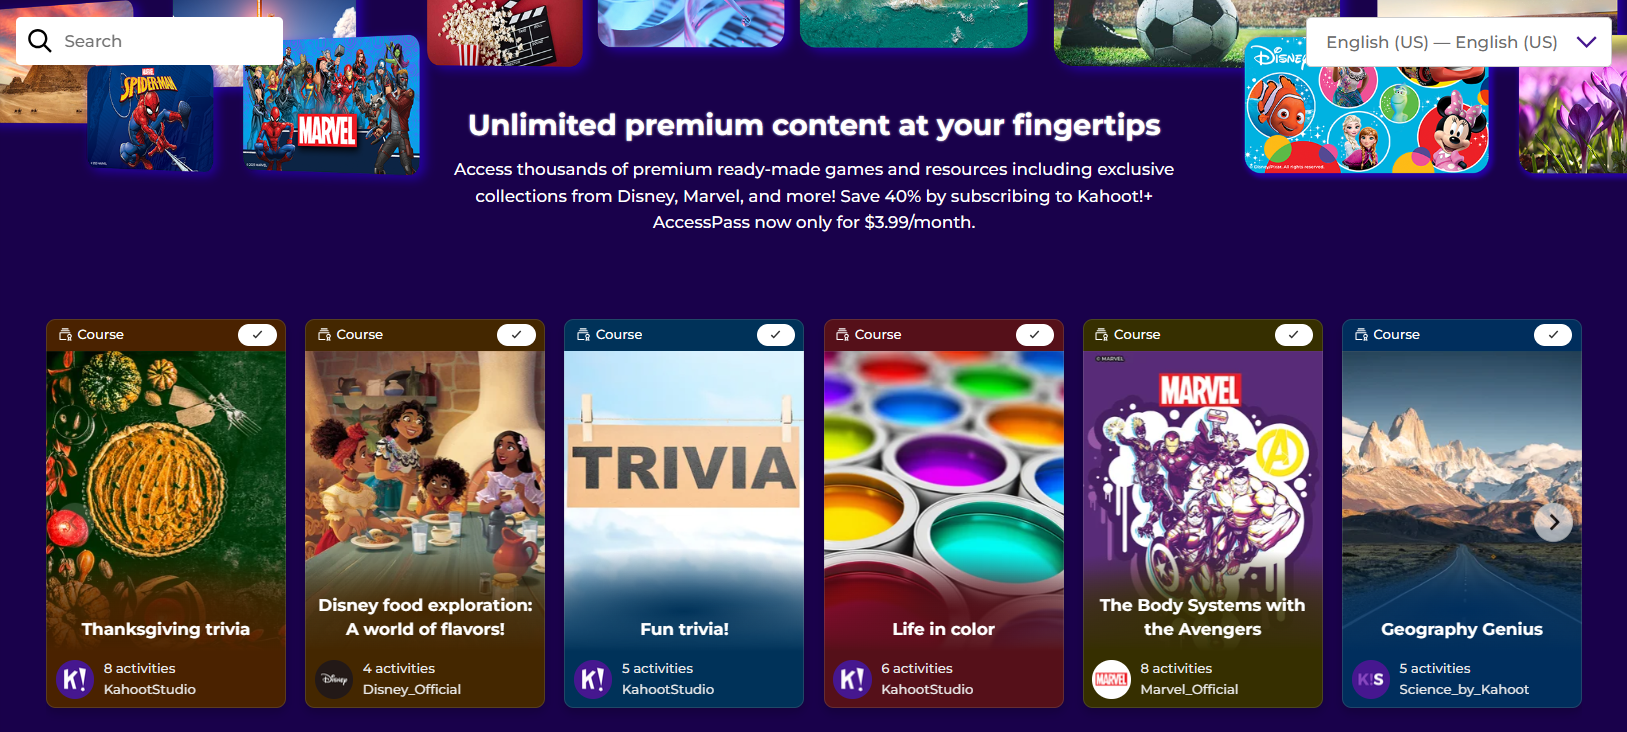This screenshot has height=732, width=1627.
Task: Click the course icon on Geography Genius card
Action: [1361, 335]
